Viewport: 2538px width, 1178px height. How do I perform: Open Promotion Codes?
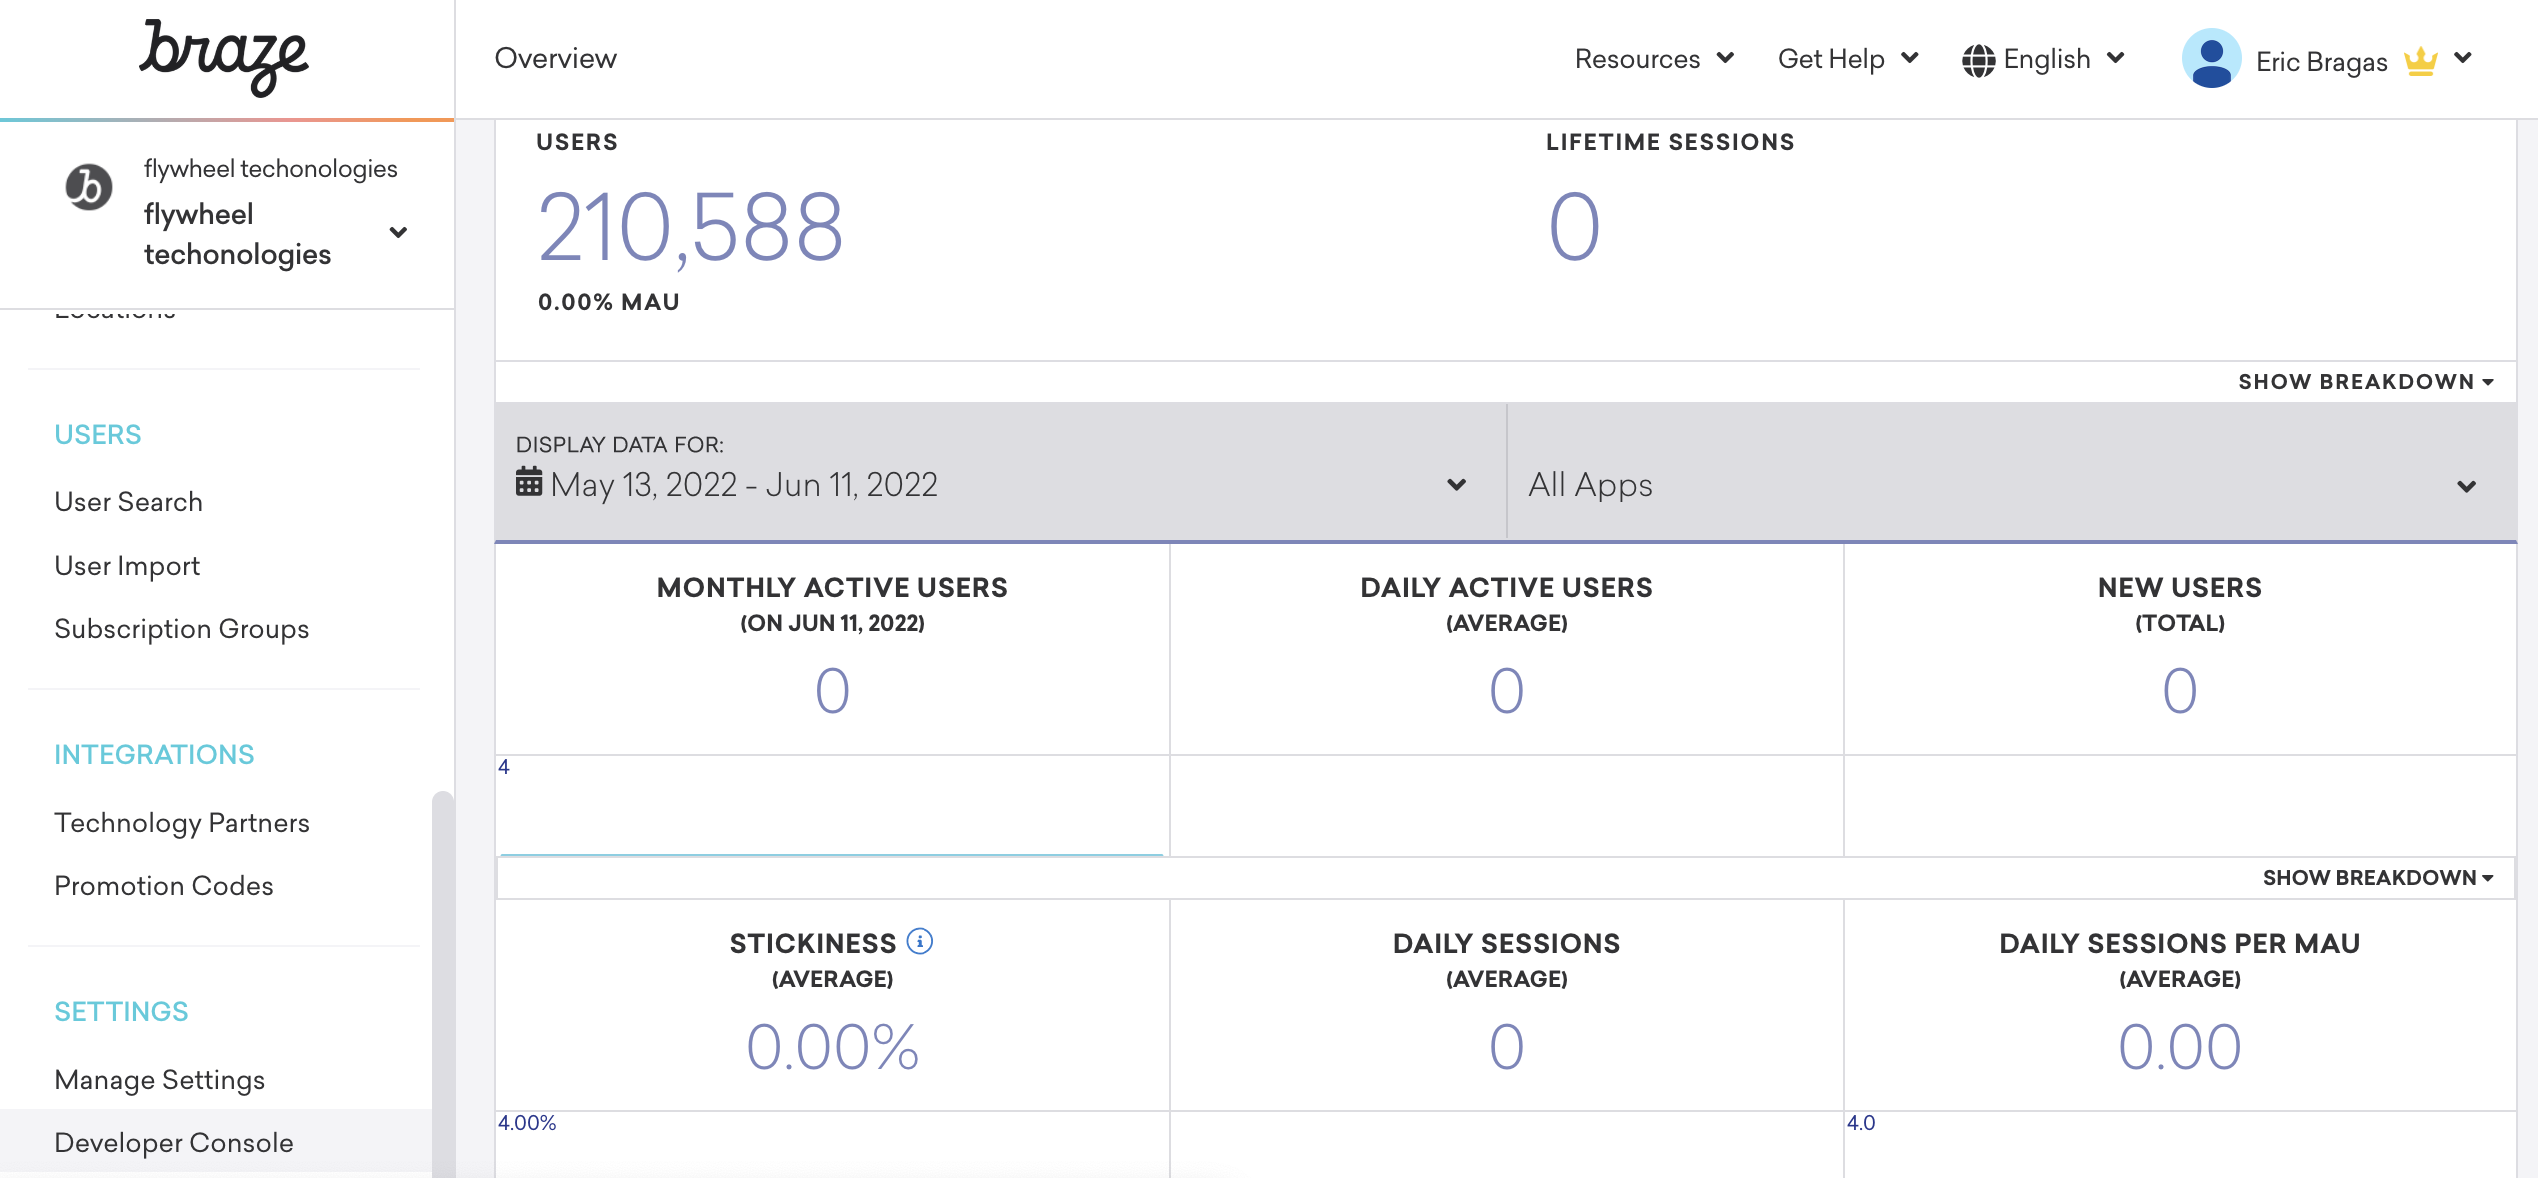(x=163, y=886)
